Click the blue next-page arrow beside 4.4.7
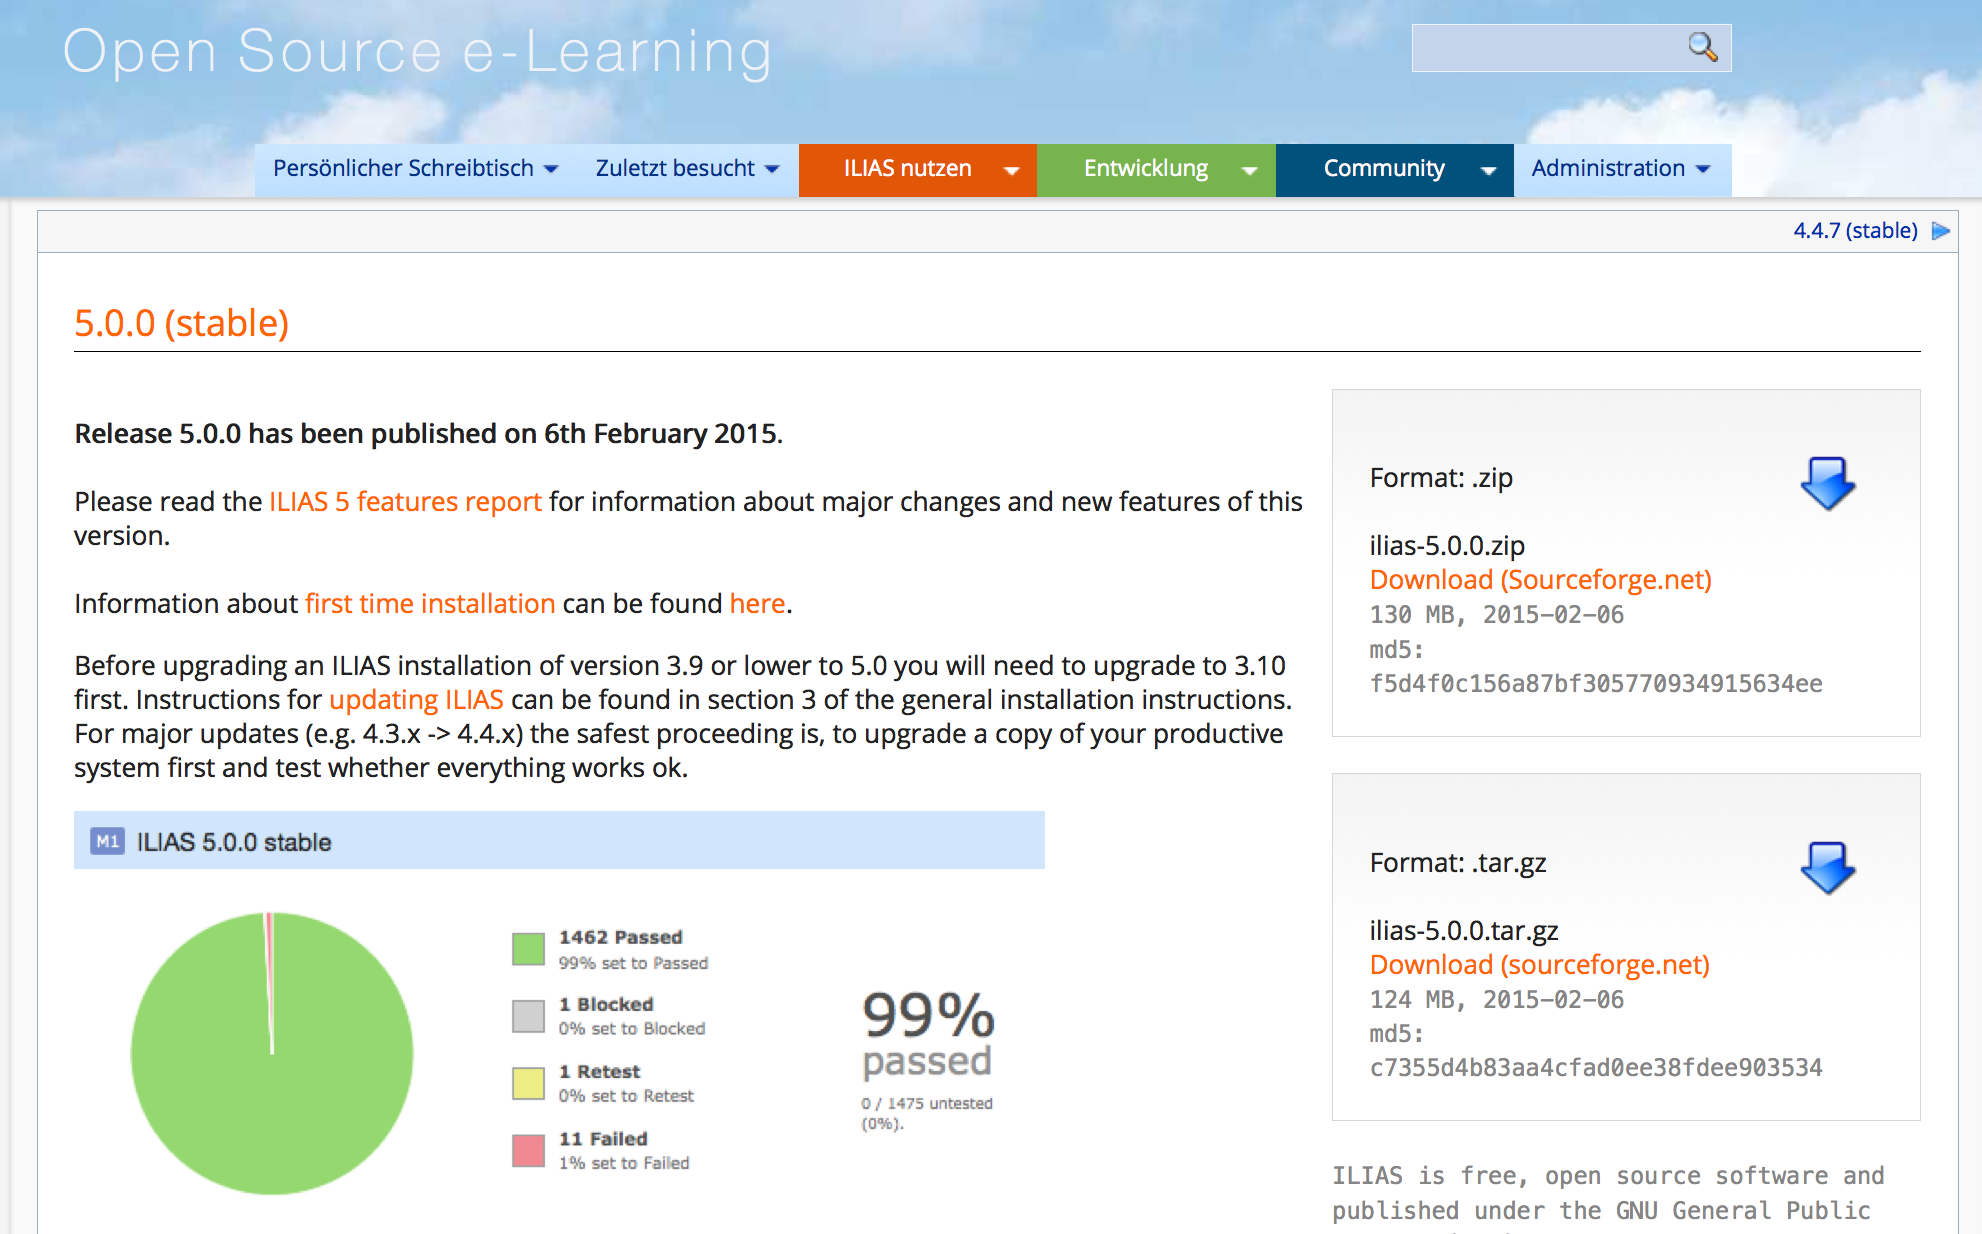 tap(1941, 231)
